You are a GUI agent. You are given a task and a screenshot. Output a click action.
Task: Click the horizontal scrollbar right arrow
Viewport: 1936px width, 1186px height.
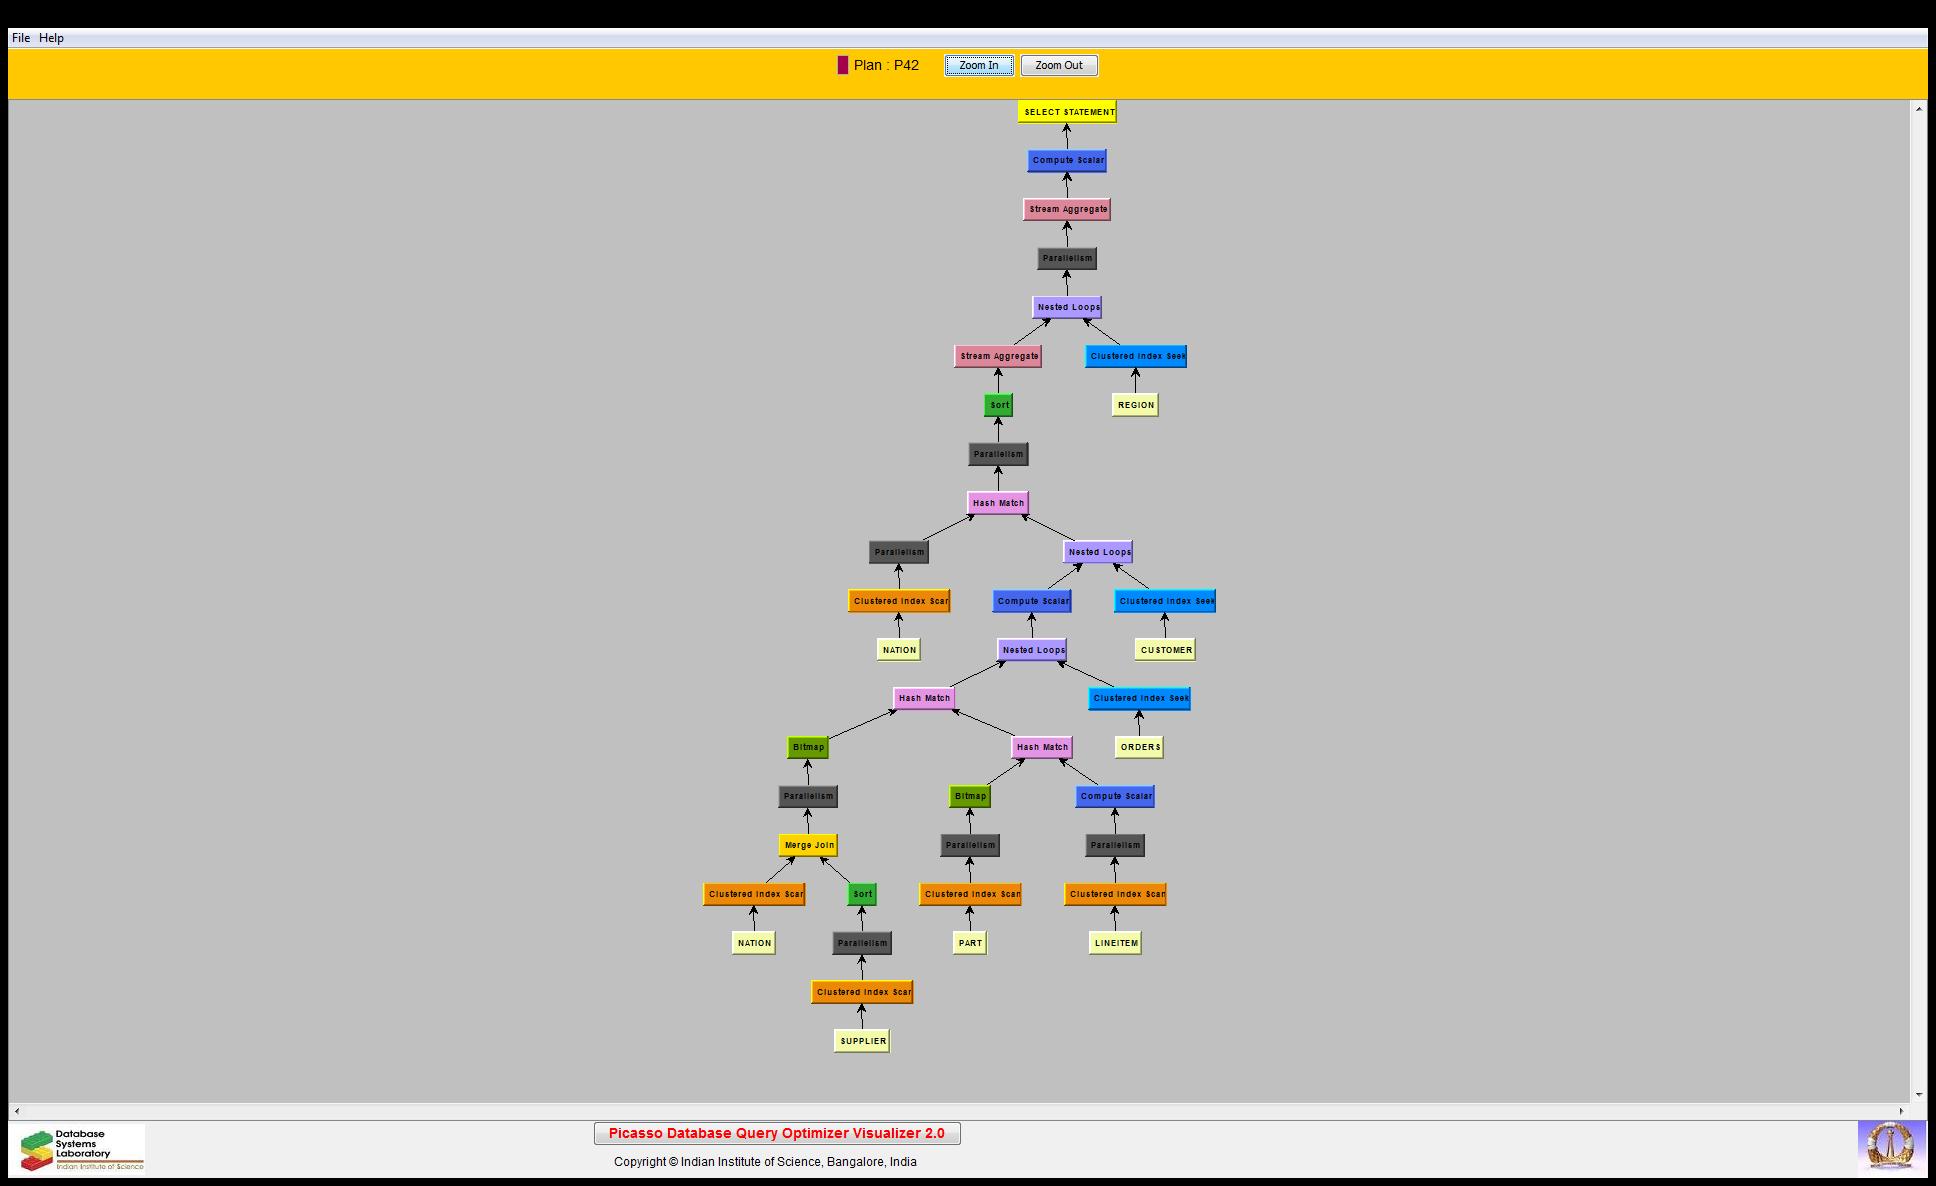click(x=1902, y=1111)
